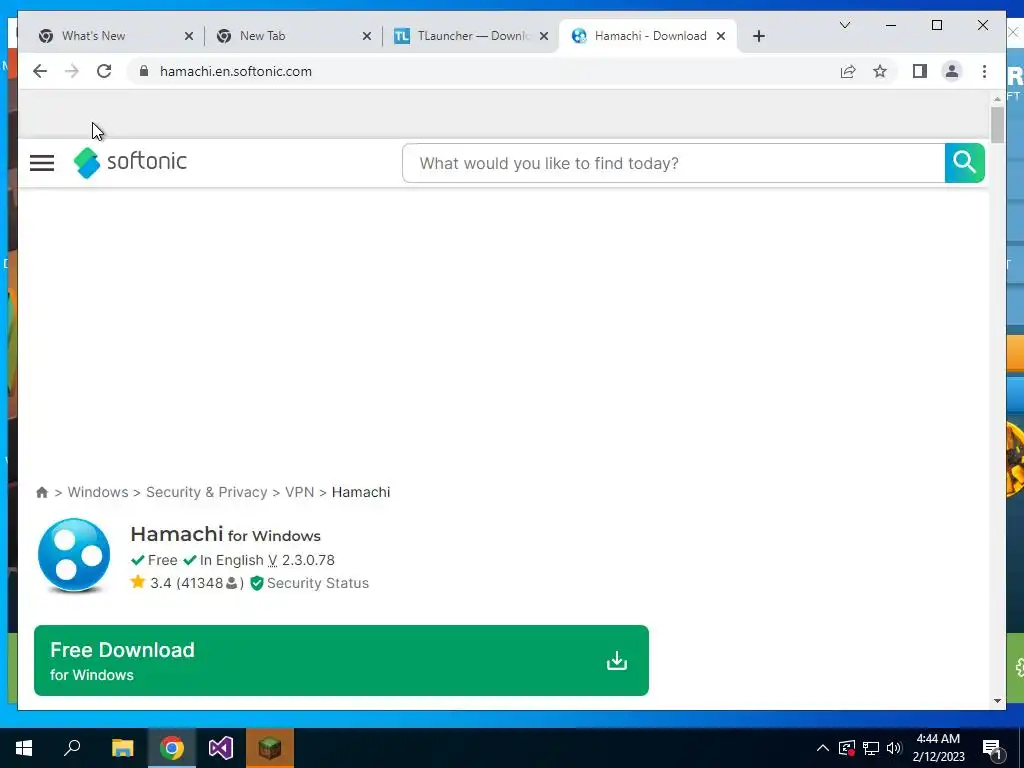Click the page scrollbar thumb
This screenshot has width=1024, height=768.
(x=997, y=124)
